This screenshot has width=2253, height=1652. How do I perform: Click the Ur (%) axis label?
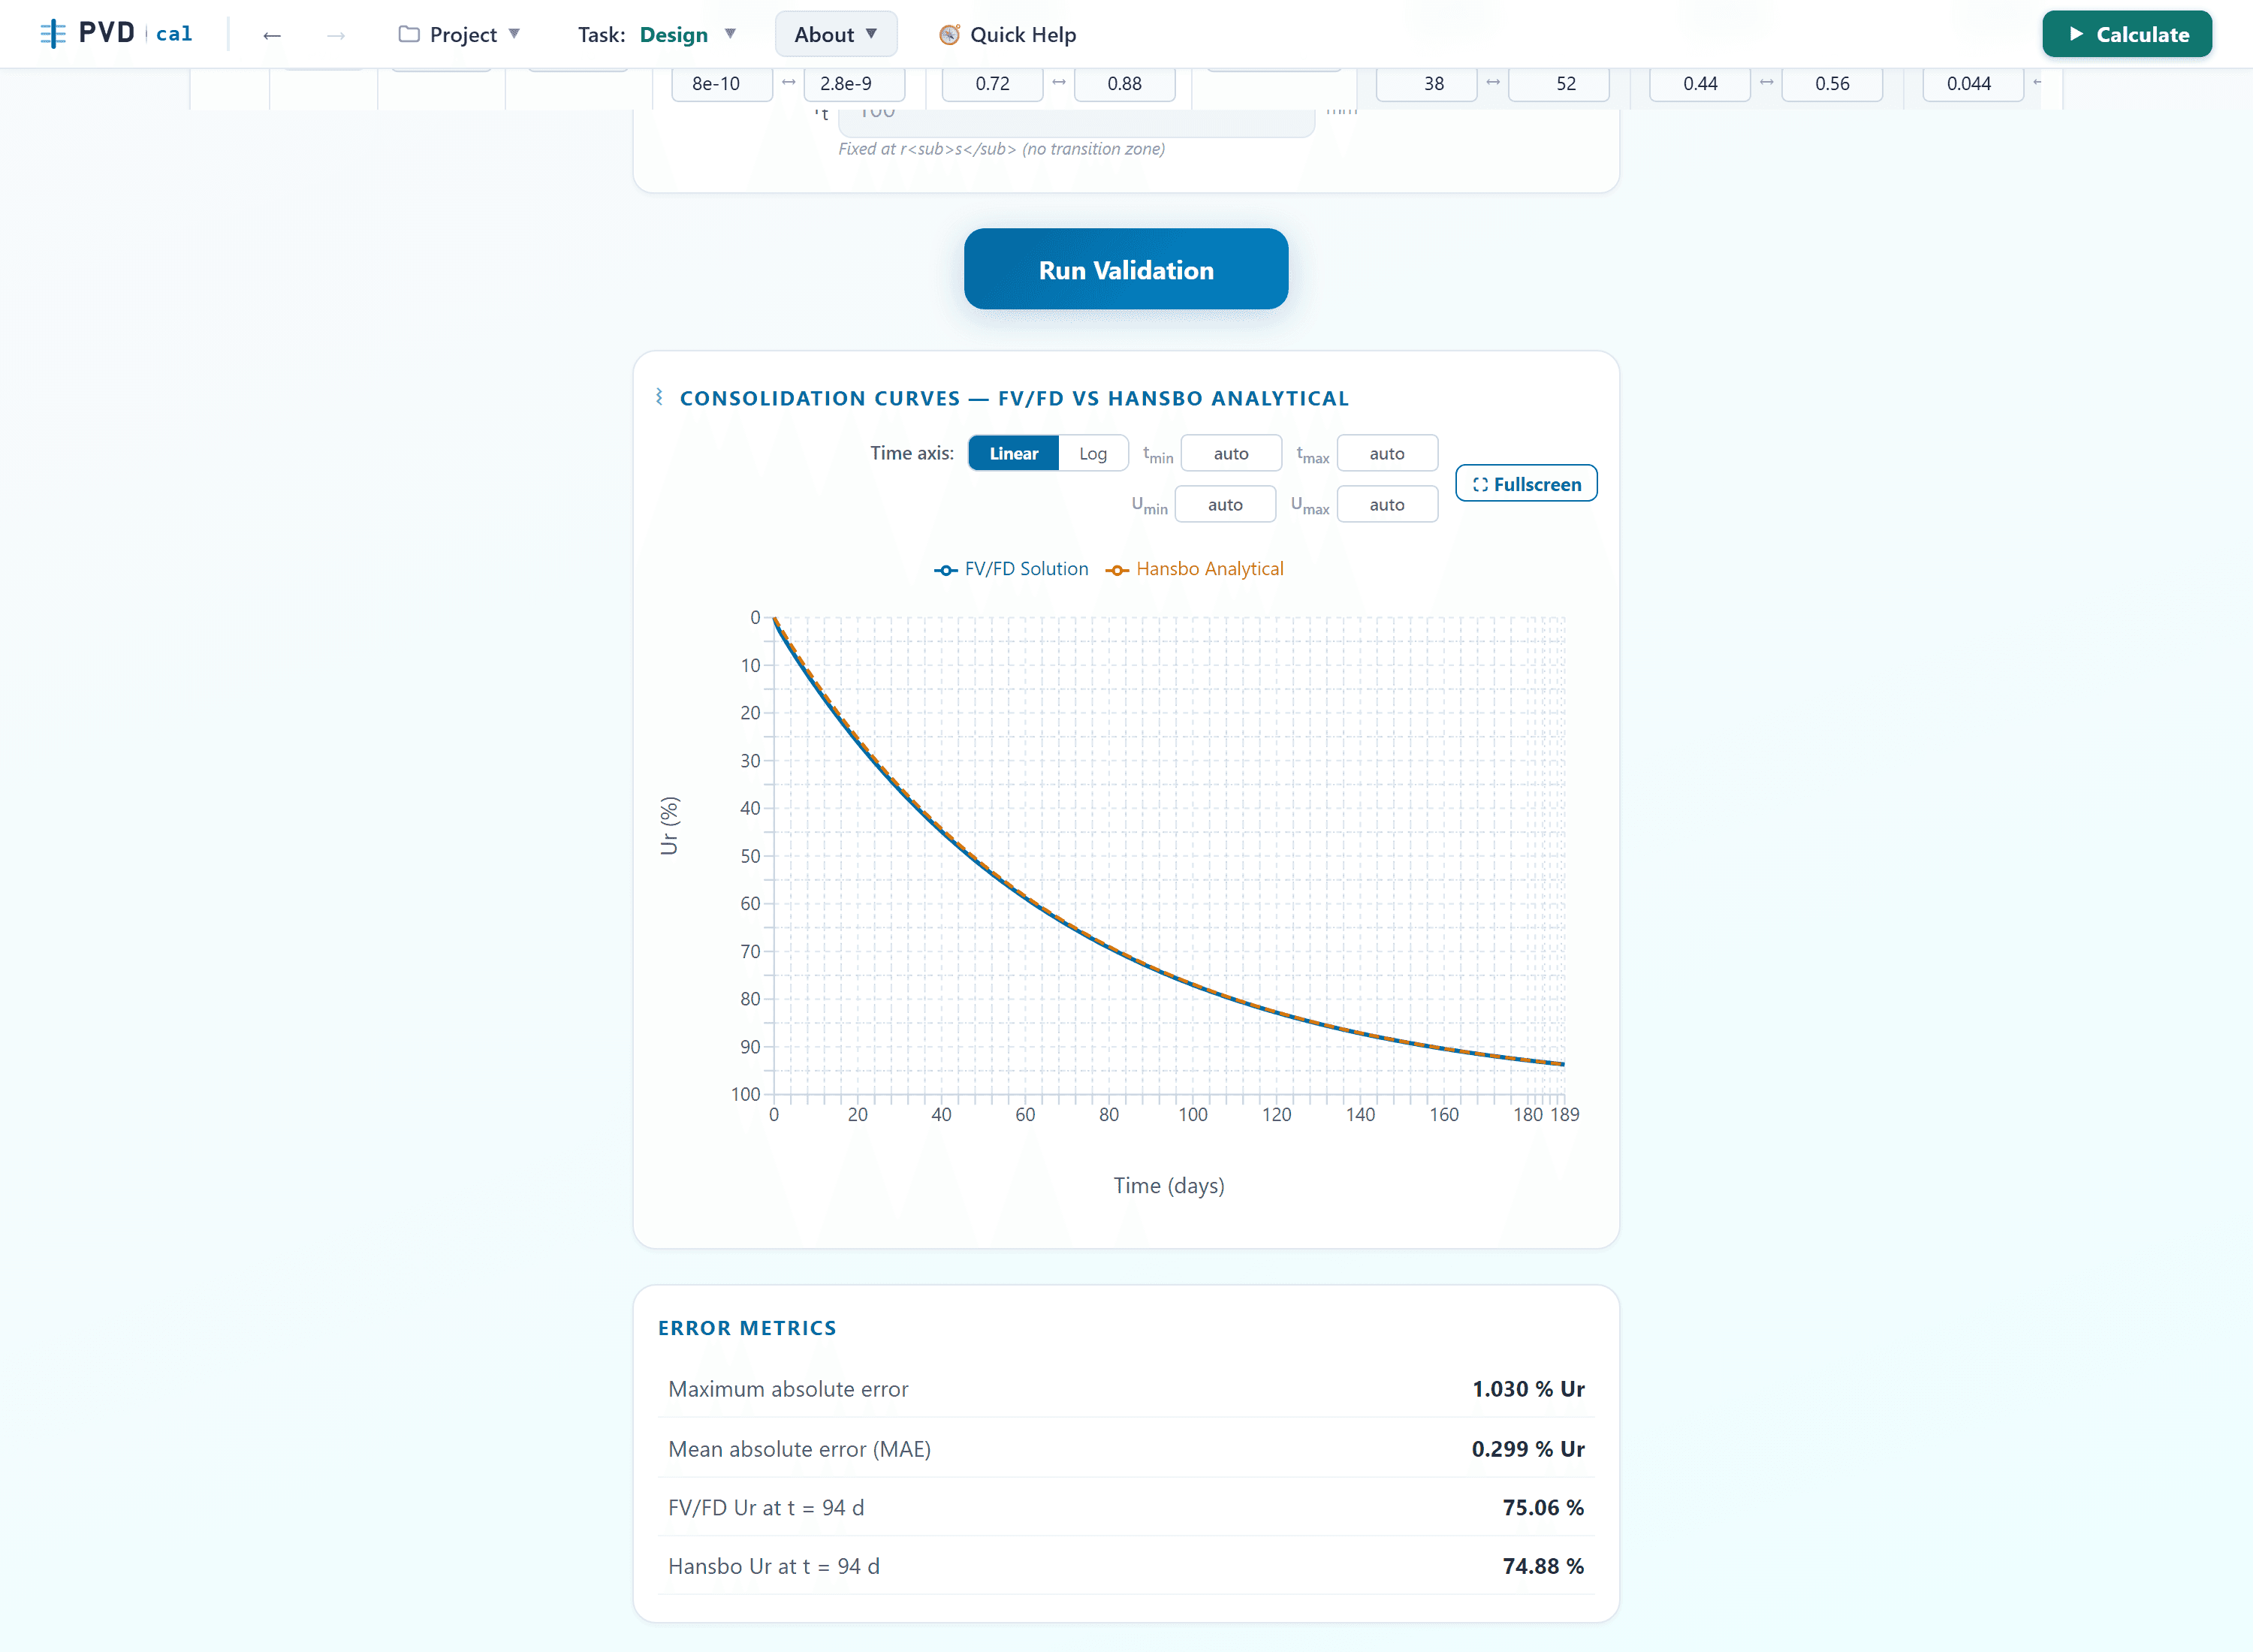669,825
